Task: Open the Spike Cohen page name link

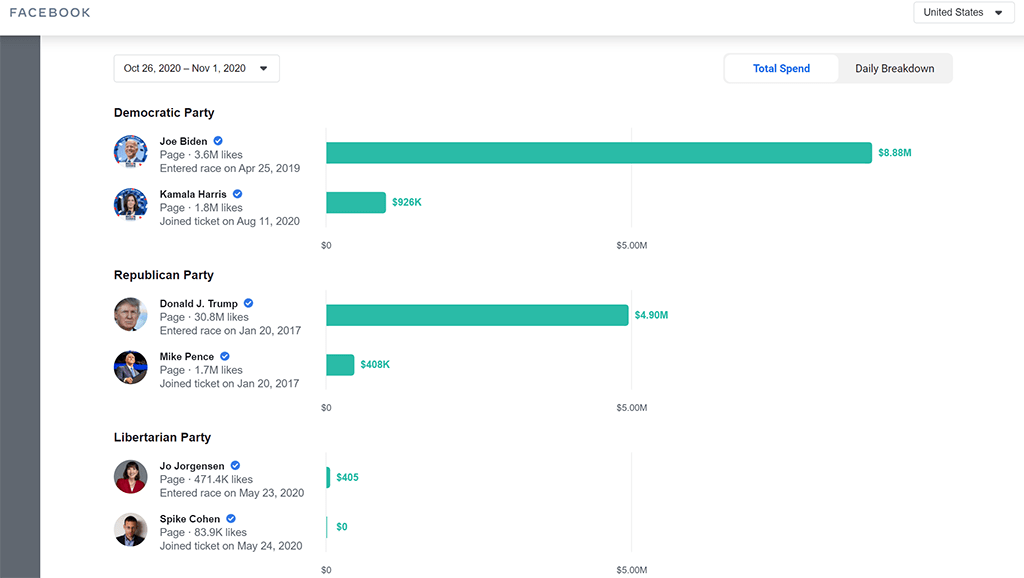Action: coord(190,519)
